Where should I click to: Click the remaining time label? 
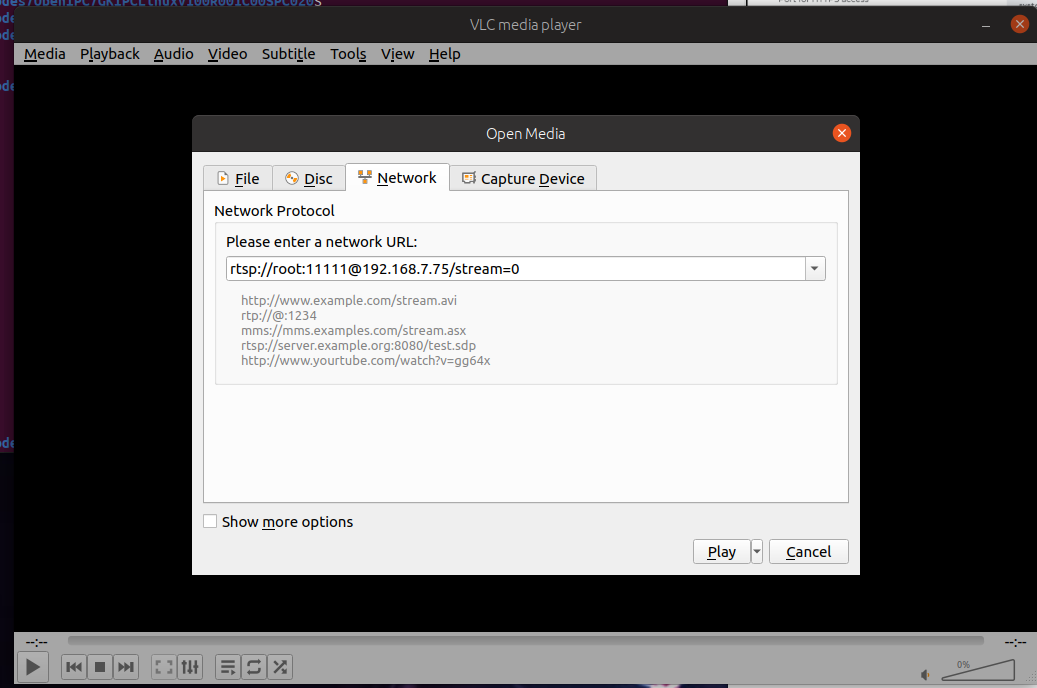coord(1015,642)
